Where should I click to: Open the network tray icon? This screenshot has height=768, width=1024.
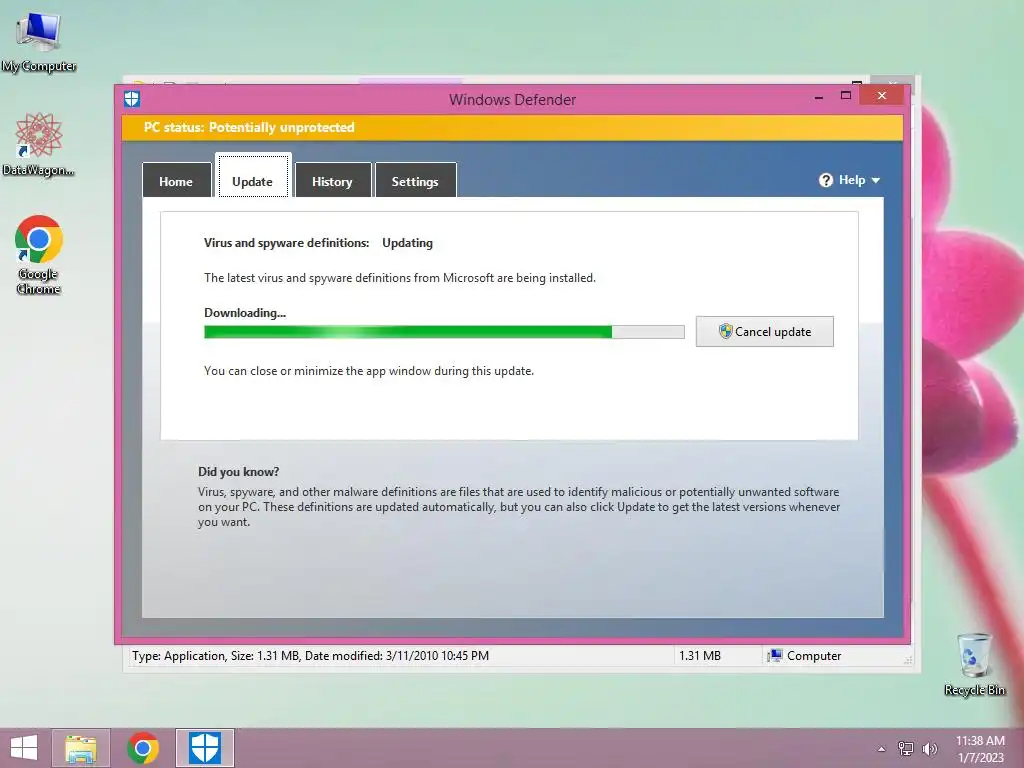(906, 748)
